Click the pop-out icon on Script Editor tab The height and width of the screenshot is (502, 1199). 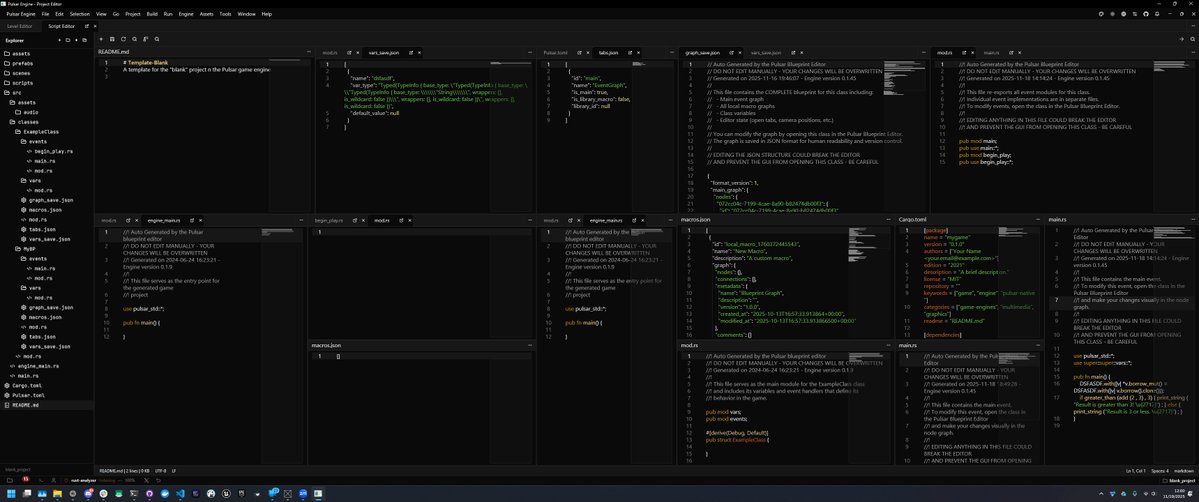coord(86,26)
